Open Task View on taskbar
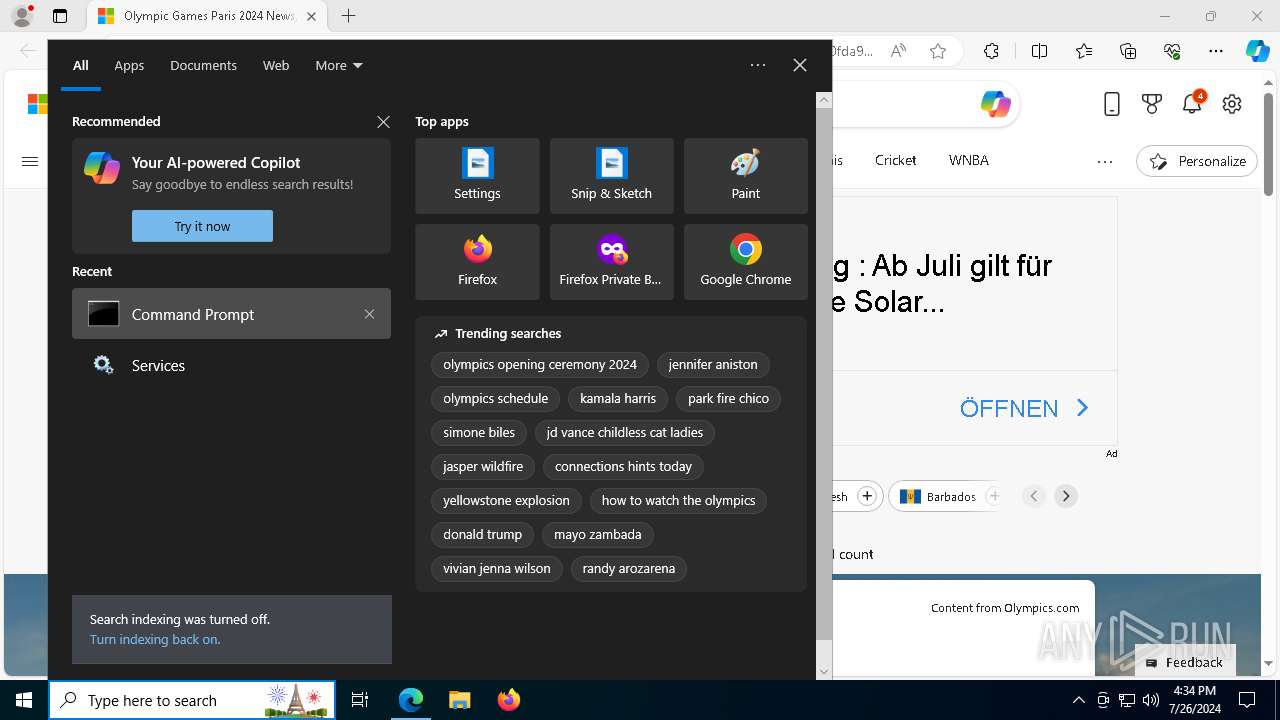 (x=360, y=700)
